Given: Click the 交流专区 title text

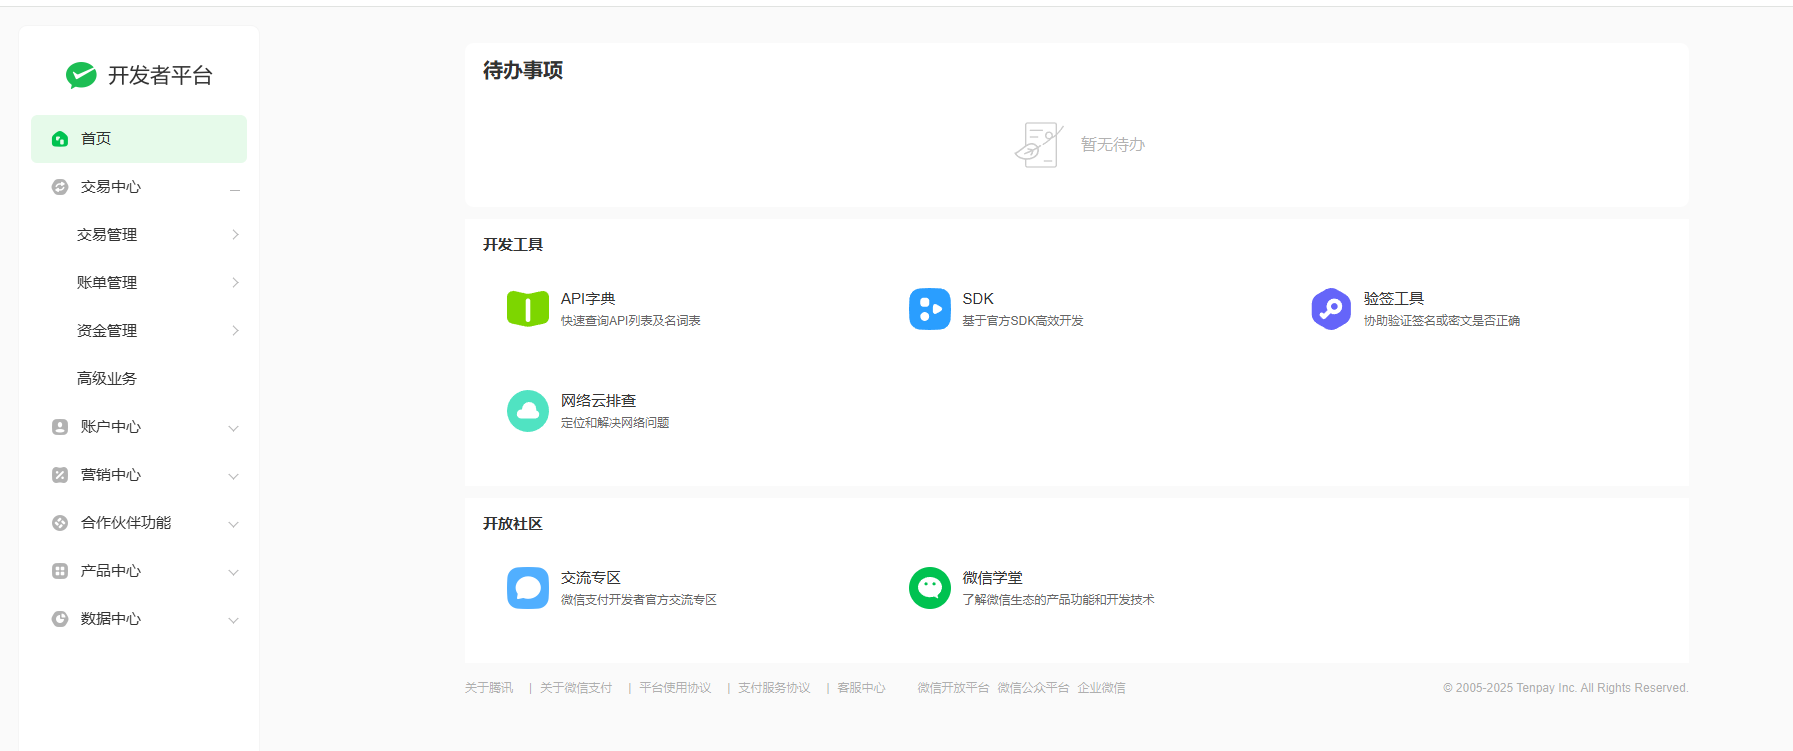Looking at the screenshot, I should [591, 578].
